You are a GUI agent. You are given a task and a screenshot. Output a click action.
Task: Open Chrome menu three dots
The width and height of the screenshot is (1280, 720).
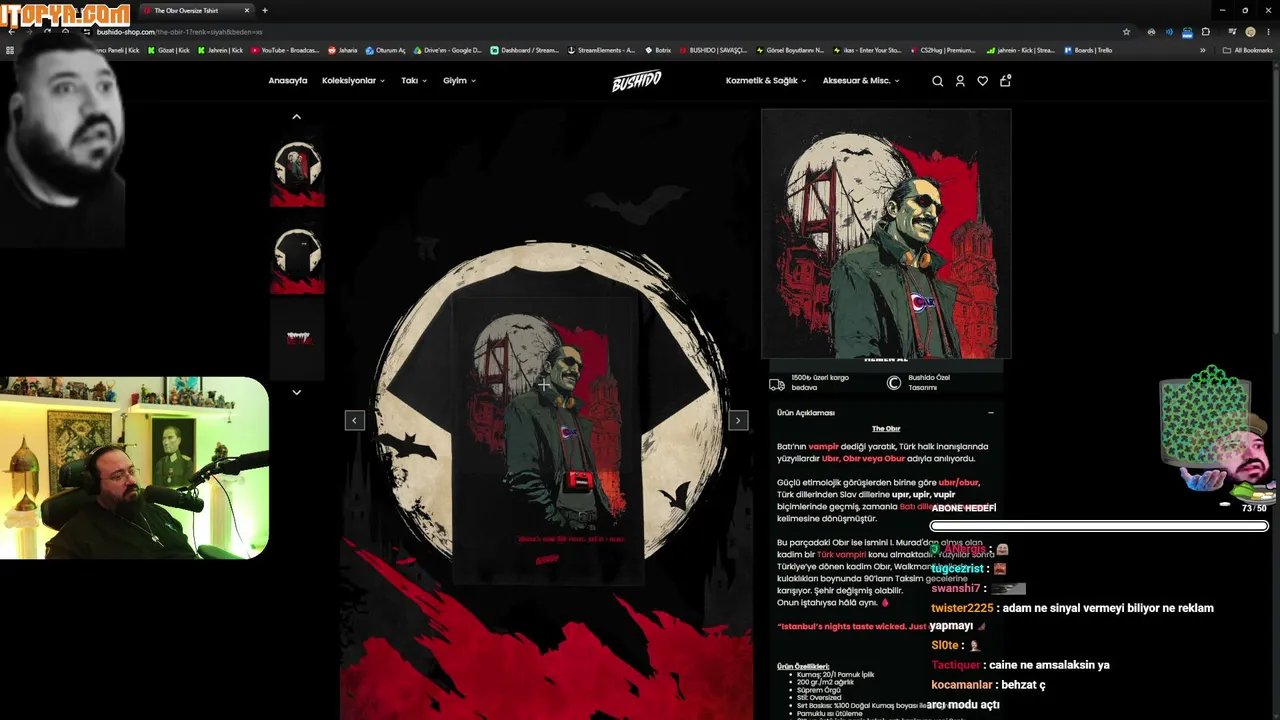point(1268,32)
